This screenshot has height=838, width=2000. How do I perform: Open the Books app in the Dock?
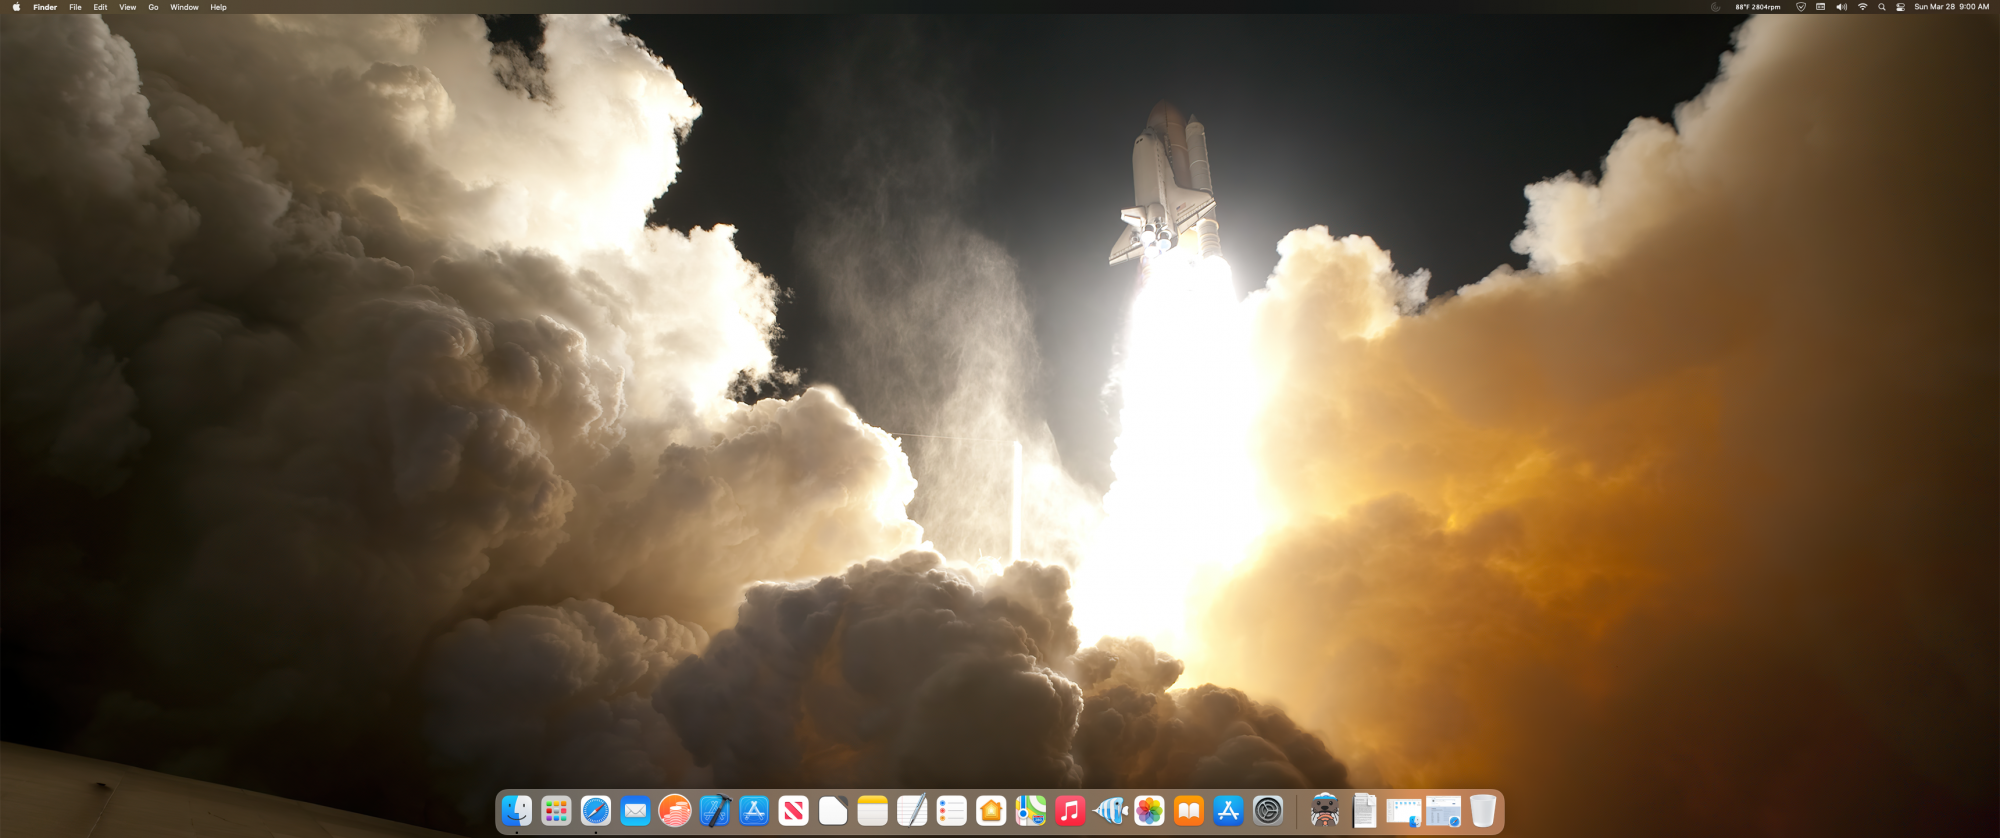[x=1189, y=811]
